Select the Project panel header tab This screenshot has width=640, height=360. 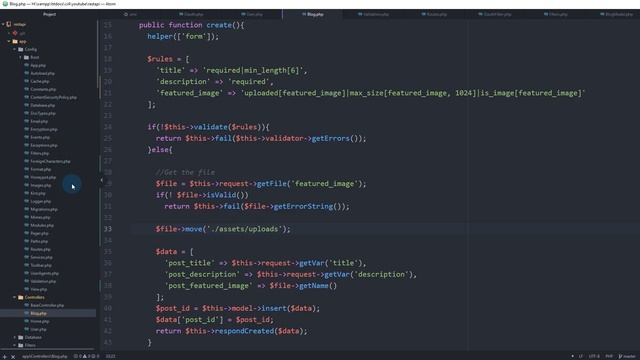49,14
